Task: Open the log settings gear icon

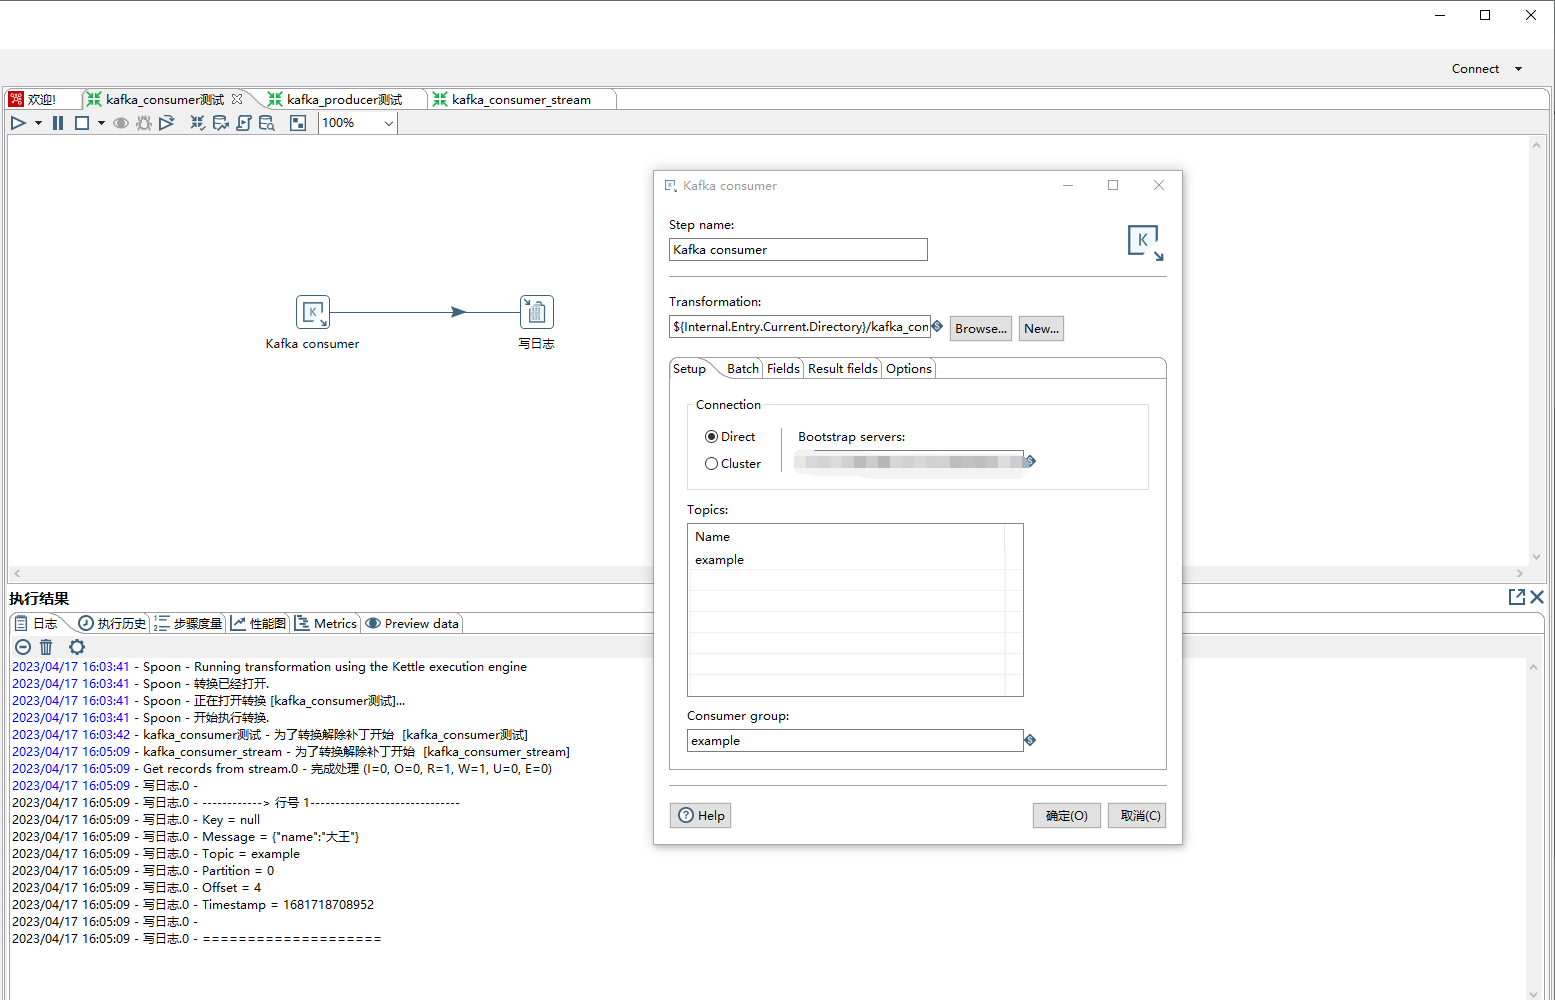Action: tap(77, 647)
